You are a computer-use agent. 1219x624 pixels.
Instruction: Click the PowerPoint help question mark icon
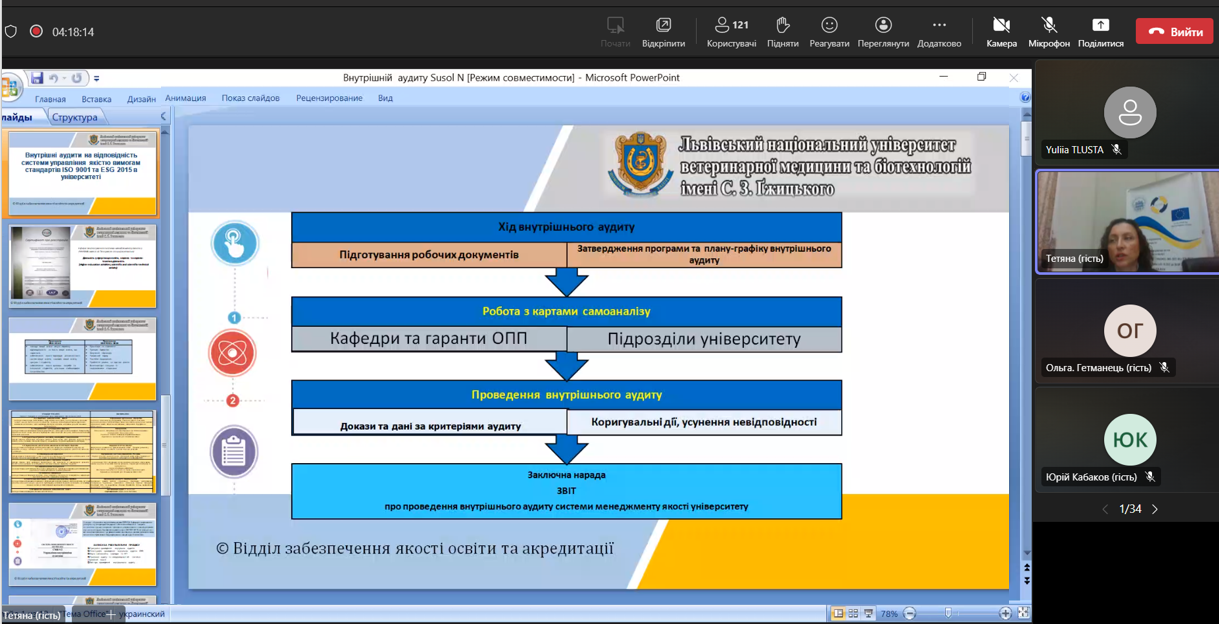coord(1025,98)
